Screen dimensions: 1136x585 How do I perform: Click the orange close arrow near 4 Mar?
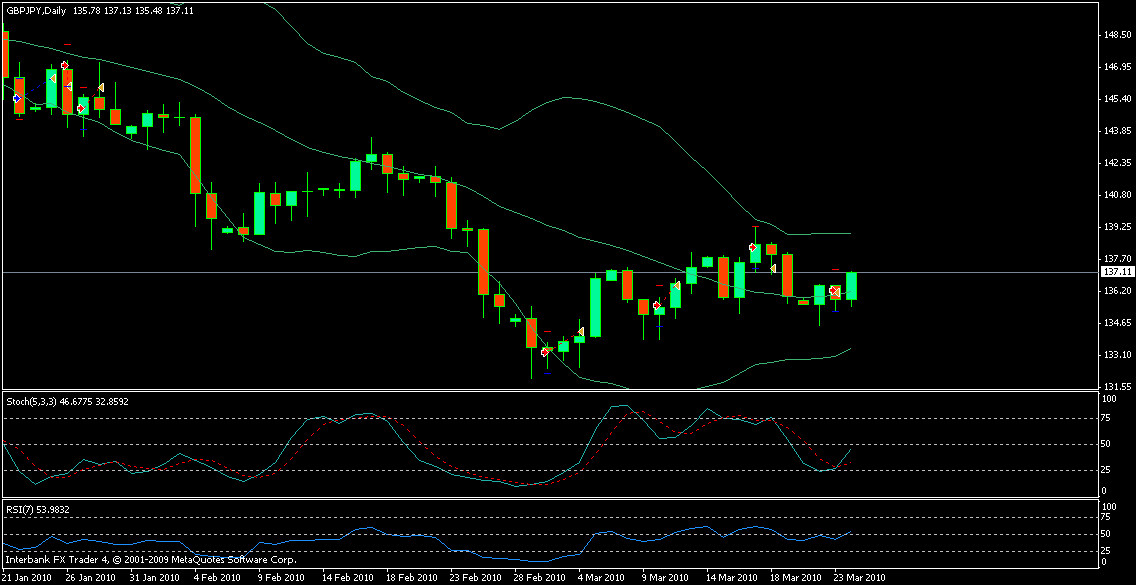coord(580,332)
